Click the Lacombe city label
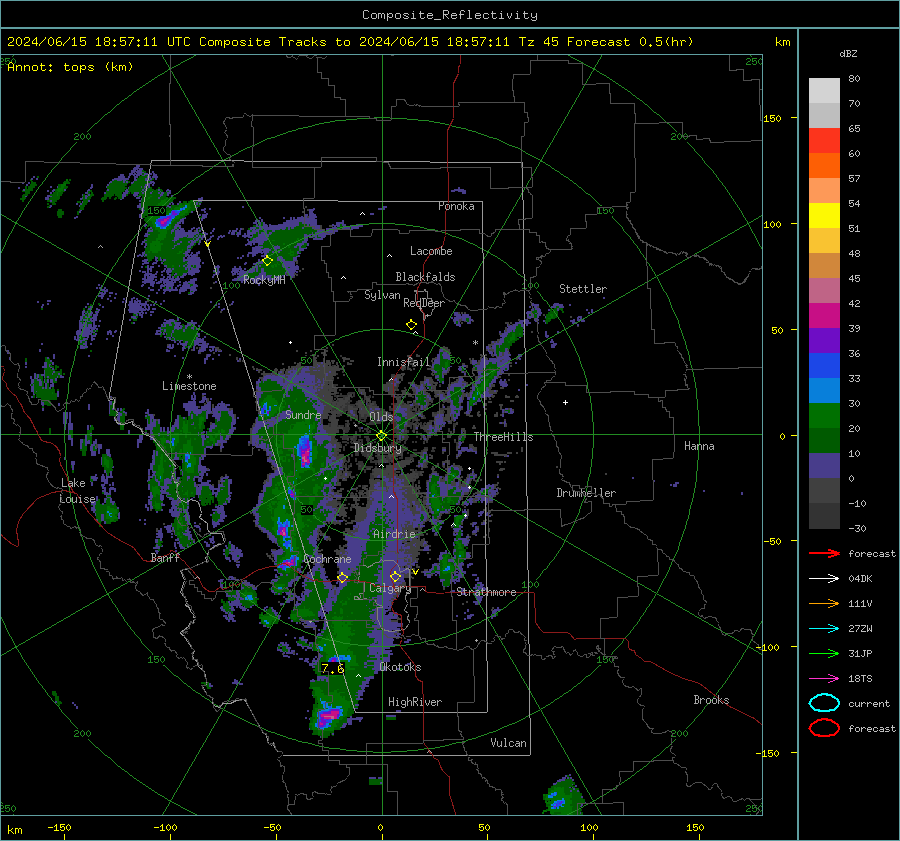The width and height of the screenshot is (900, 841). coord(431,251)
